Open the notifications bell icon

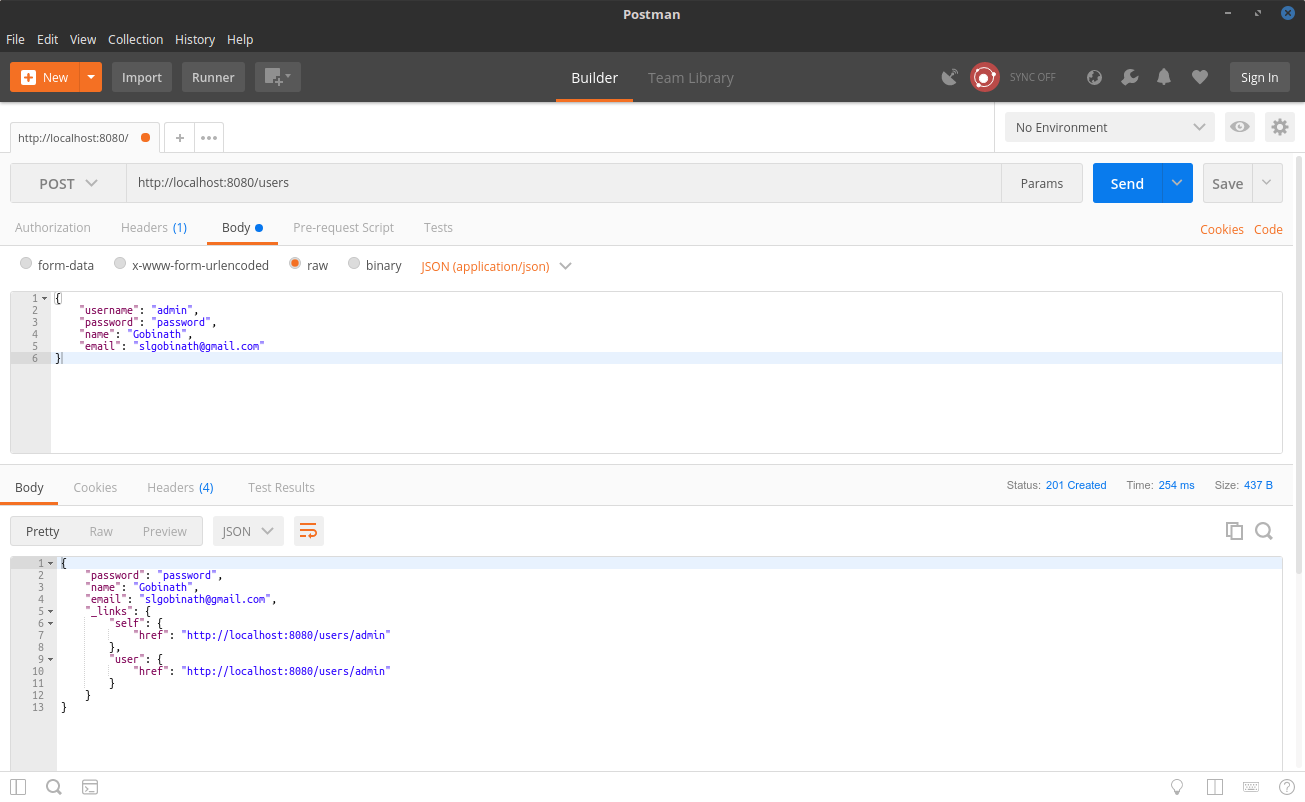pyautogui.click(x=1164, y=77)
